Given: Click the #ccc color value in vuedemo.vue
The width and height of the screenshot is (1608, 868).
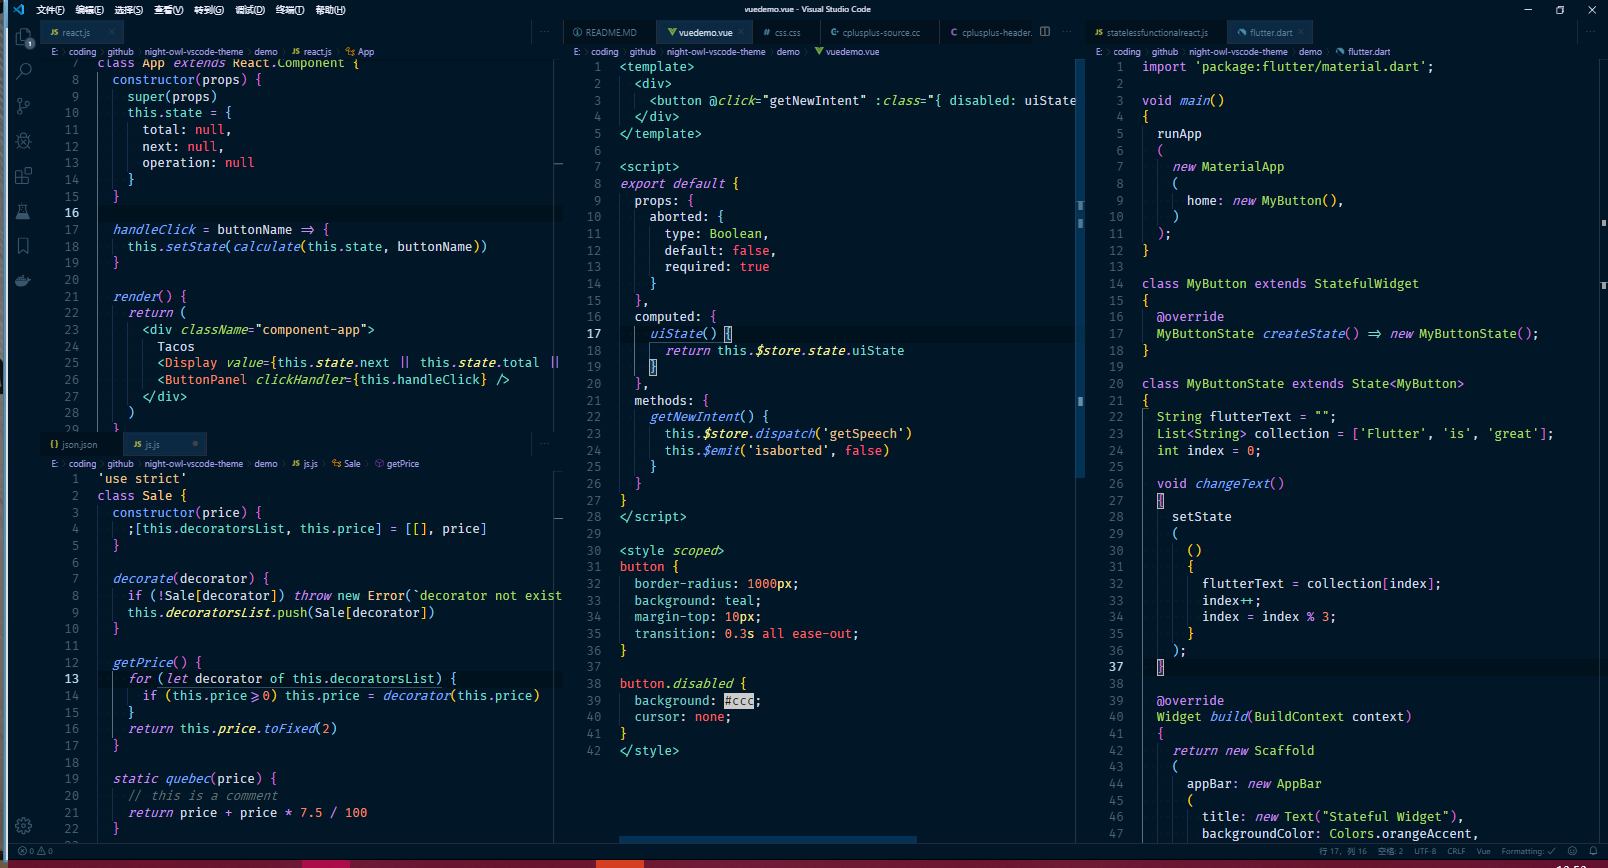Looking at the screenshot, I should (739, 701).
